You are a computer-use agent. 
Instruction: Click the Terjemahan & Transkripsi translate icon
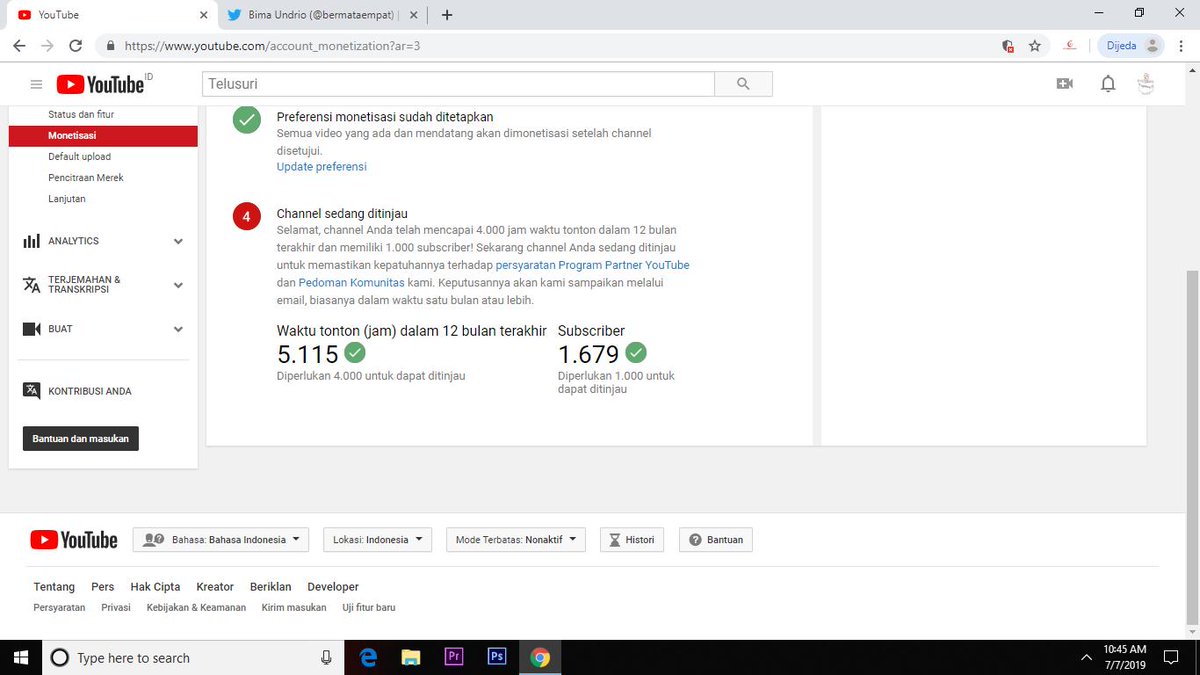coord(32,285)
